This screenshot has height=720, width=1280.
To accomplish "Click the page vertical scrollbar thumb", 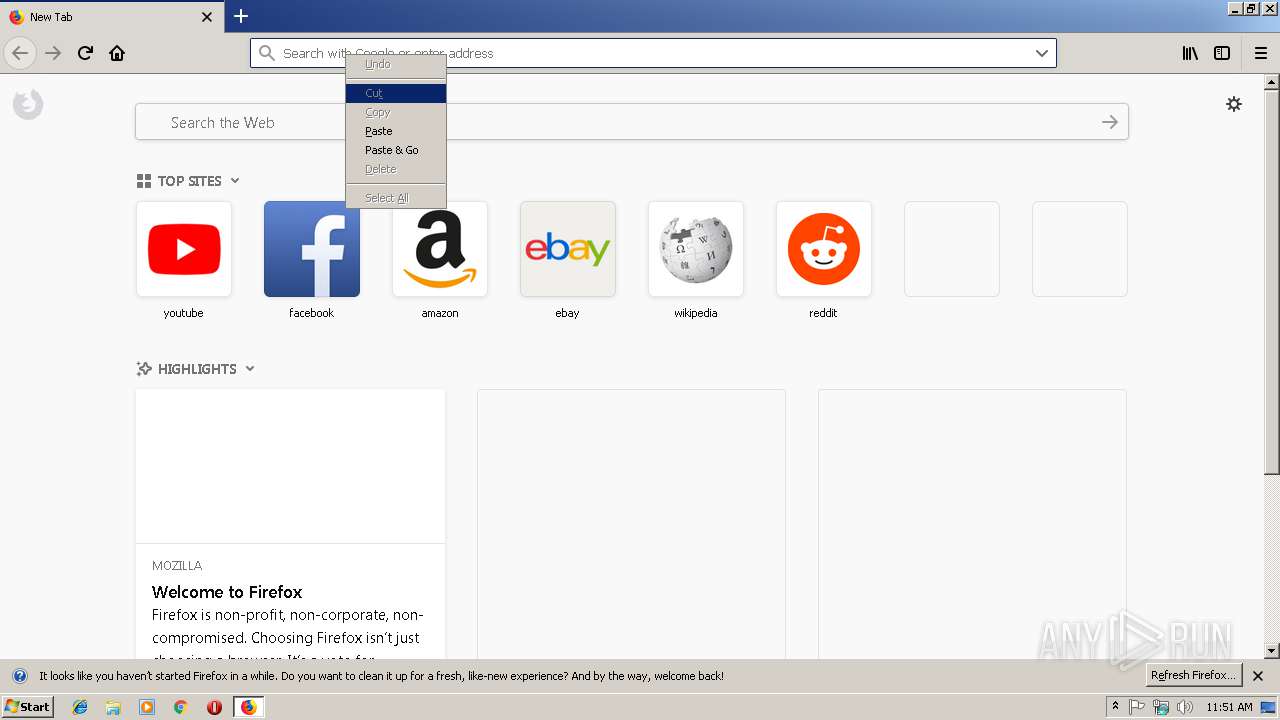I will (1271, 282).
